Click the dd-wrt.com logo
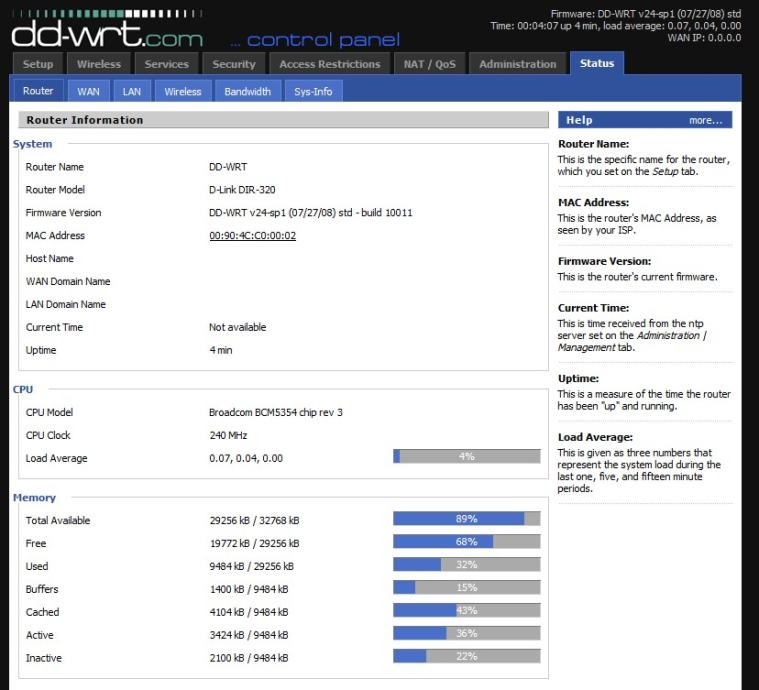Screen dimensions: 759x690 [106, 34]
